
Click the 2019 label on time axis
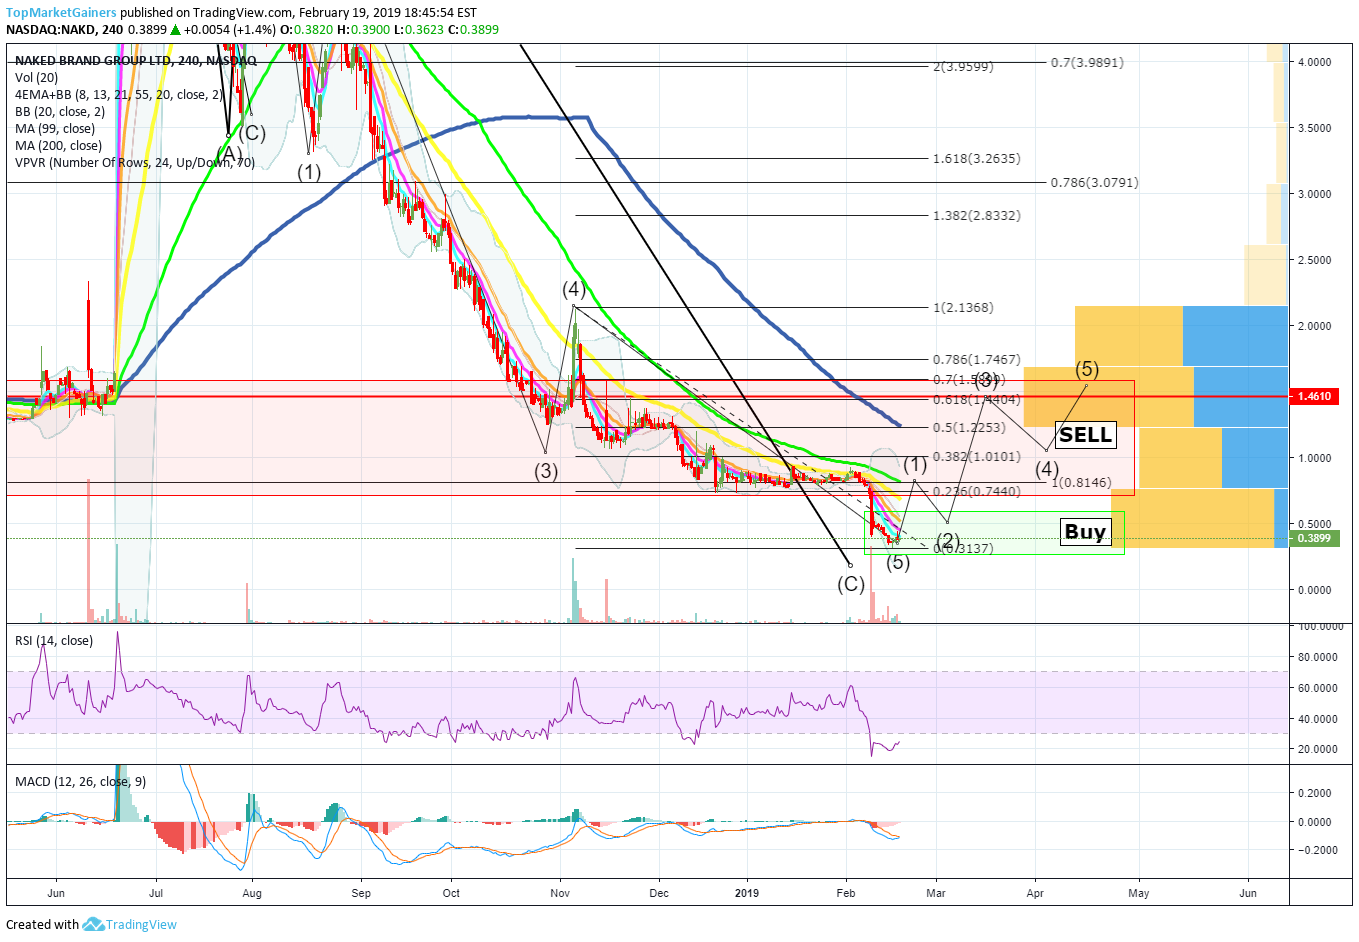coord(746,893)
